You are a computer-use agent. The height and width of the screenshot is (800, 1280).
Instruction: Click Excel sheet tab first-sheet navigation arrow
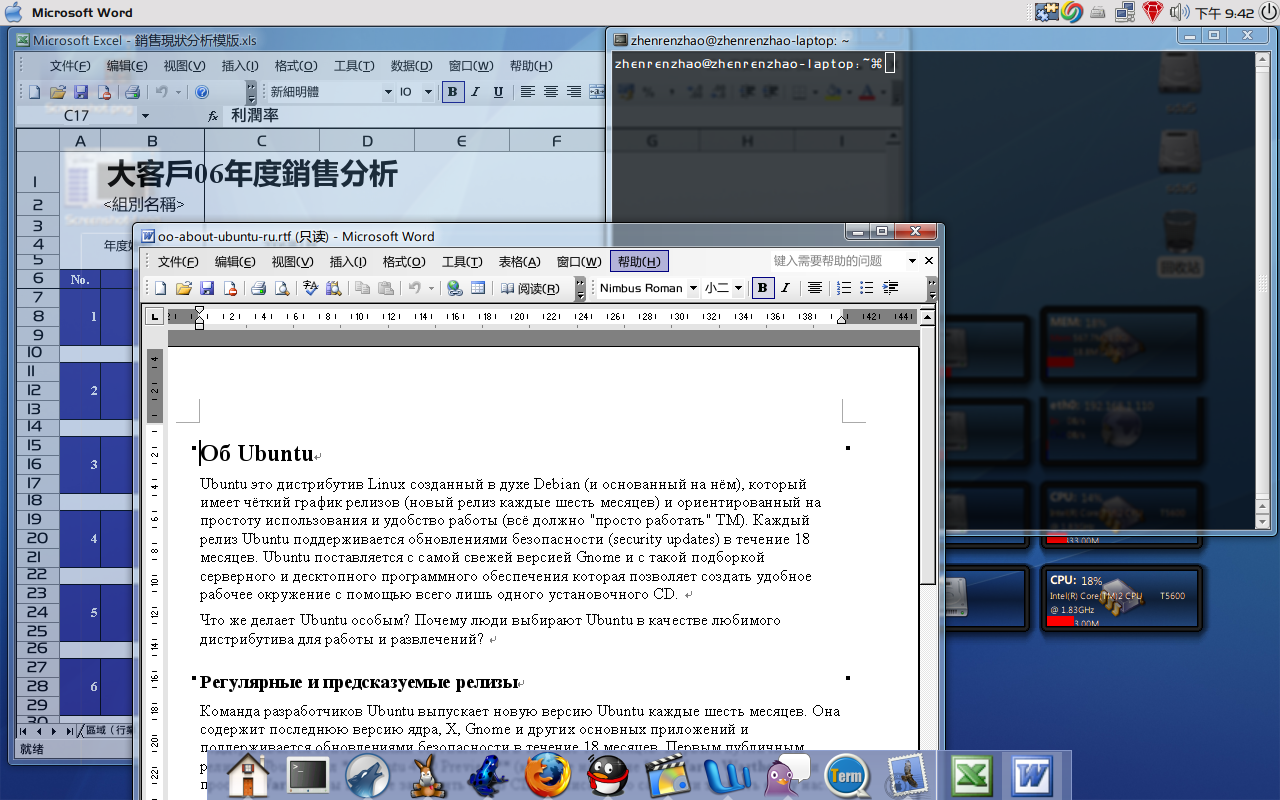tap(23, 731)
